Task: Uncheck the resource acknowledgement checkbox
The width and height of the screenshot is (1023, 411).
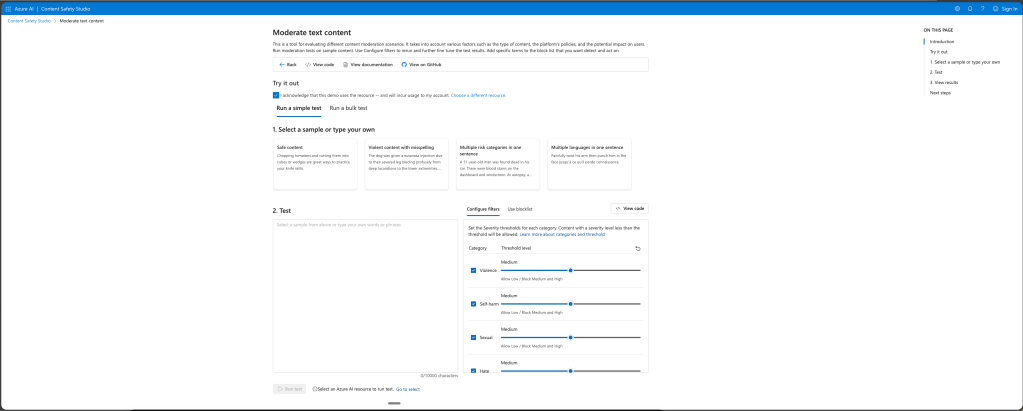Action: tap(276, 95)
